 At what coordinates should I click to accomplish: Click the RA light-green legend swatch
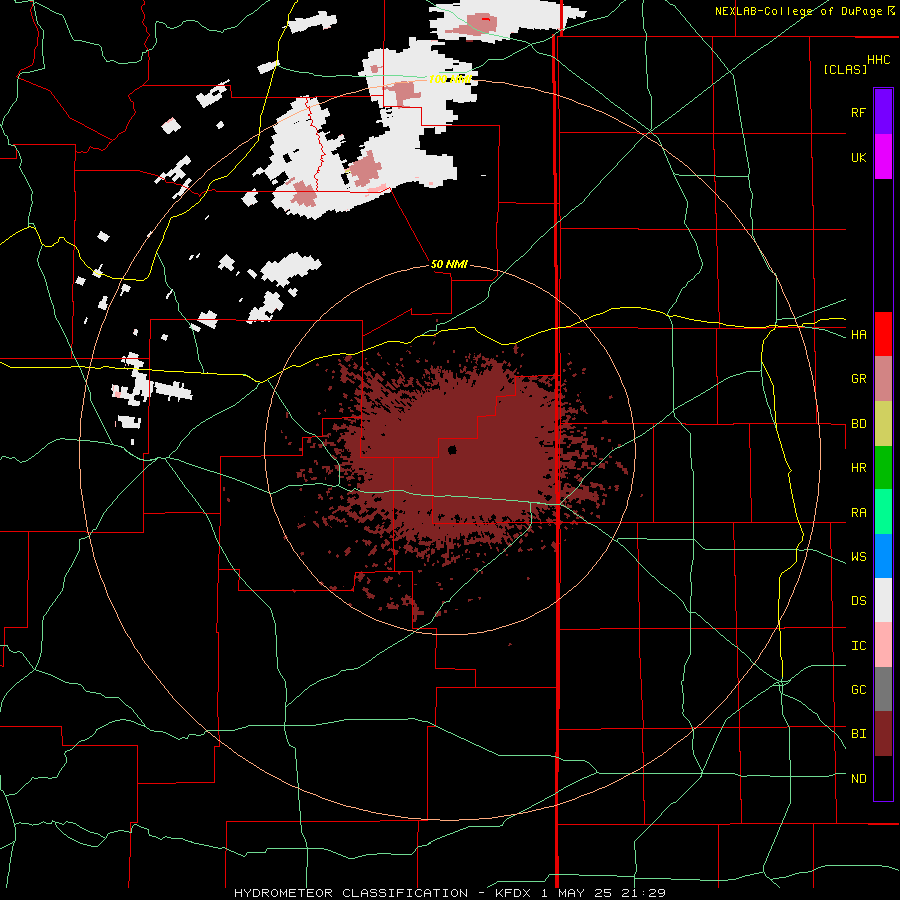click(883, 512)
